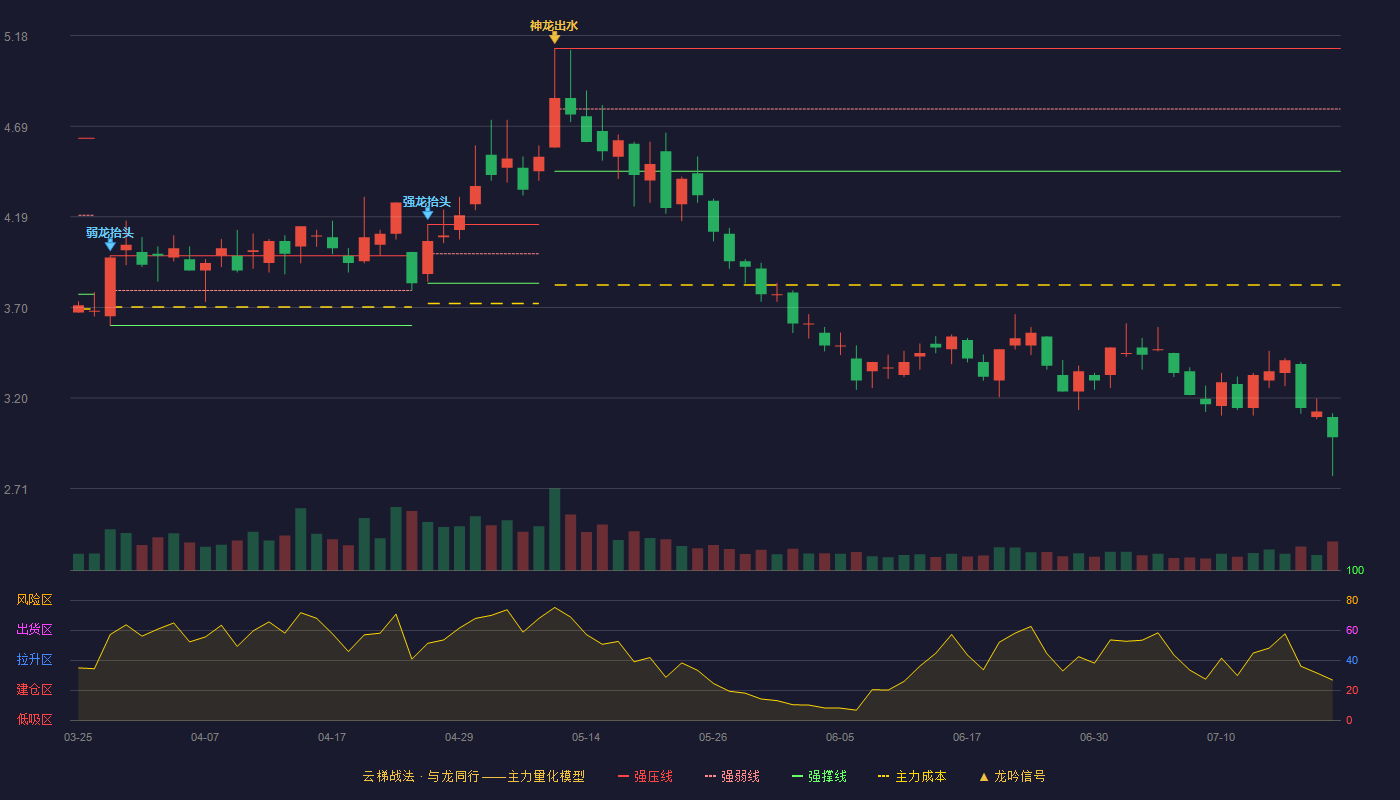Click the 4.69 price axis label
1400x800 pixels.
[16, 128]
